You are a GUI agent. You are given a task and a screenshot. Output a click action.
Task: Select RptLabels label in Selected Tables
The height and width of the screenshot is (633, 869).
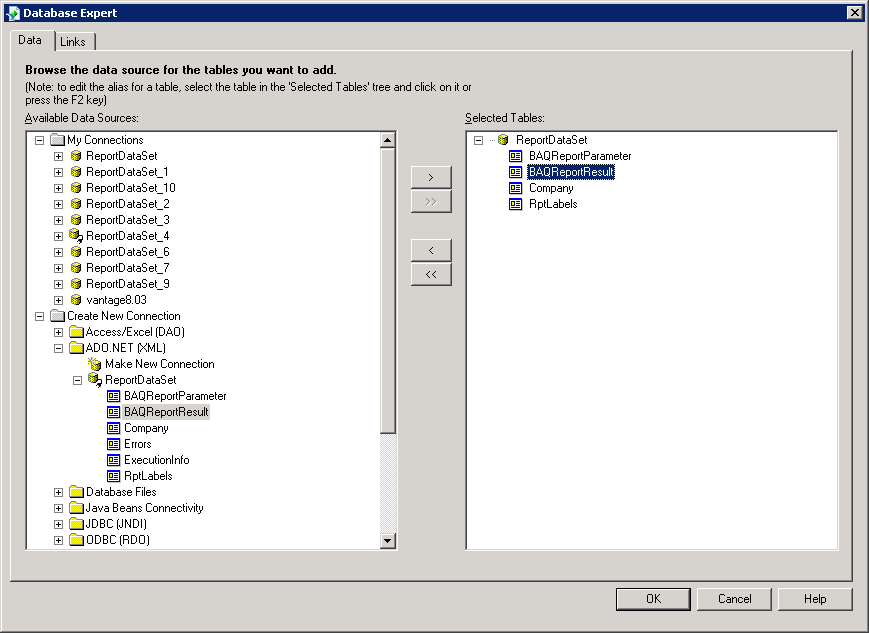pos(553,204)
